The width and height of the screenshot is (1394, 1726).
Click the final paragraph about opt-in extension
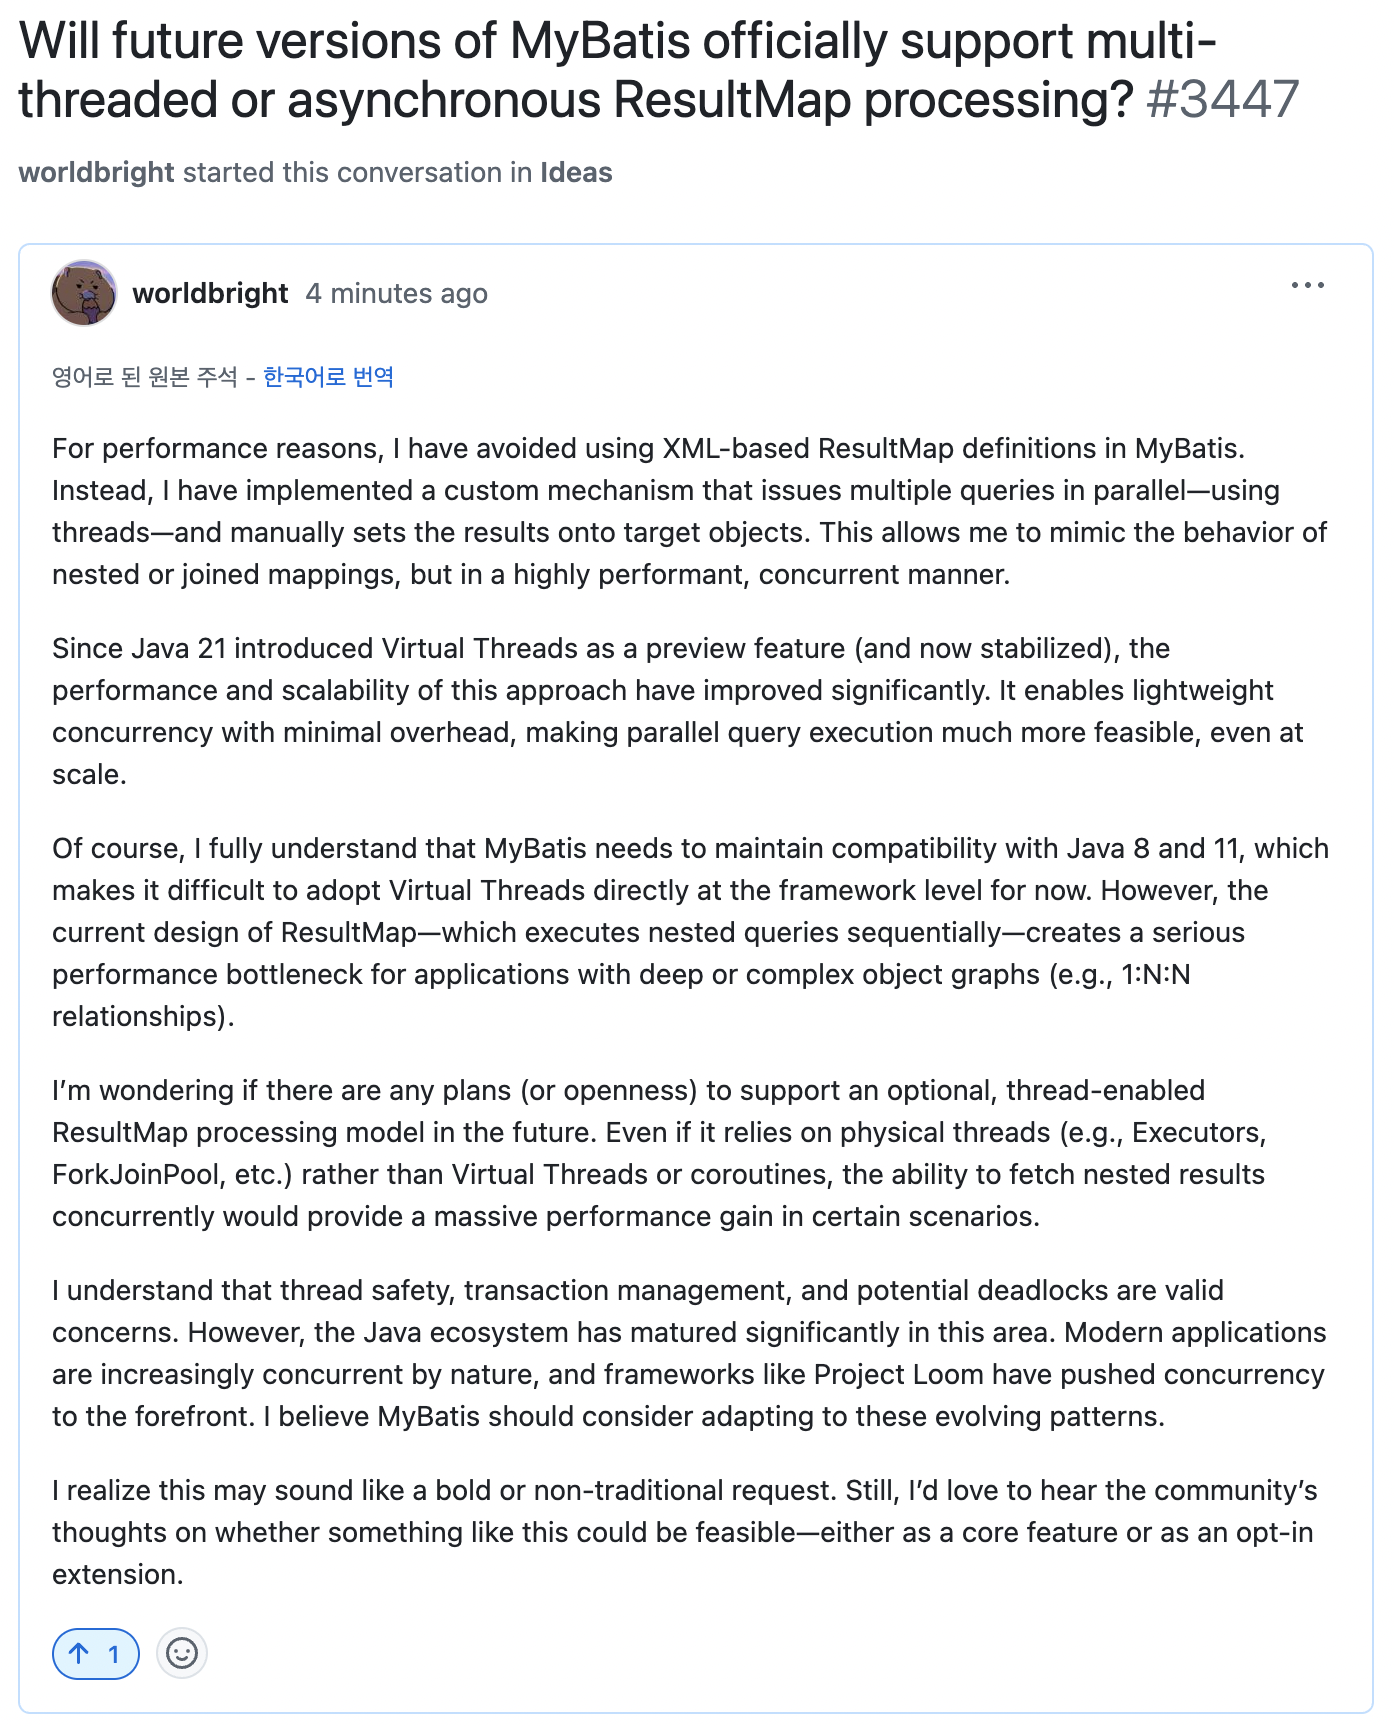[685, 1532]
